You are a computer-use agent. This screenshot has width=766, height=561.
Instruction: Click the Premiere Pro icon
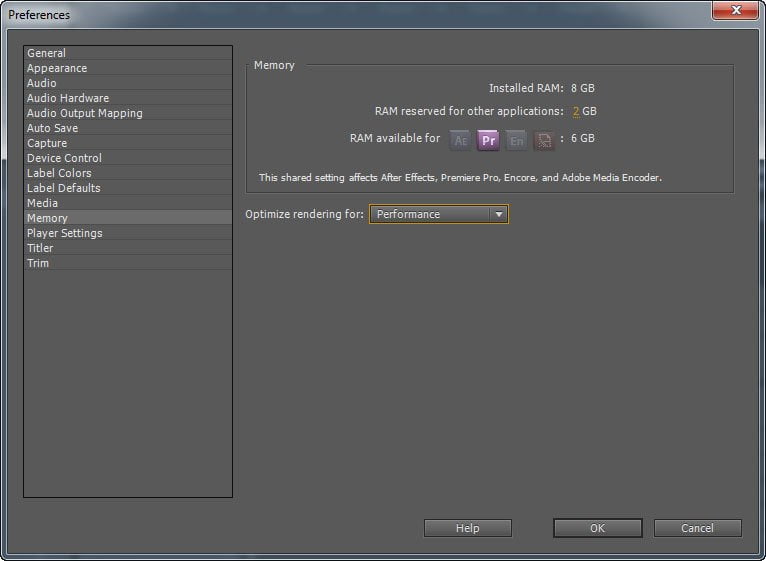488,141
